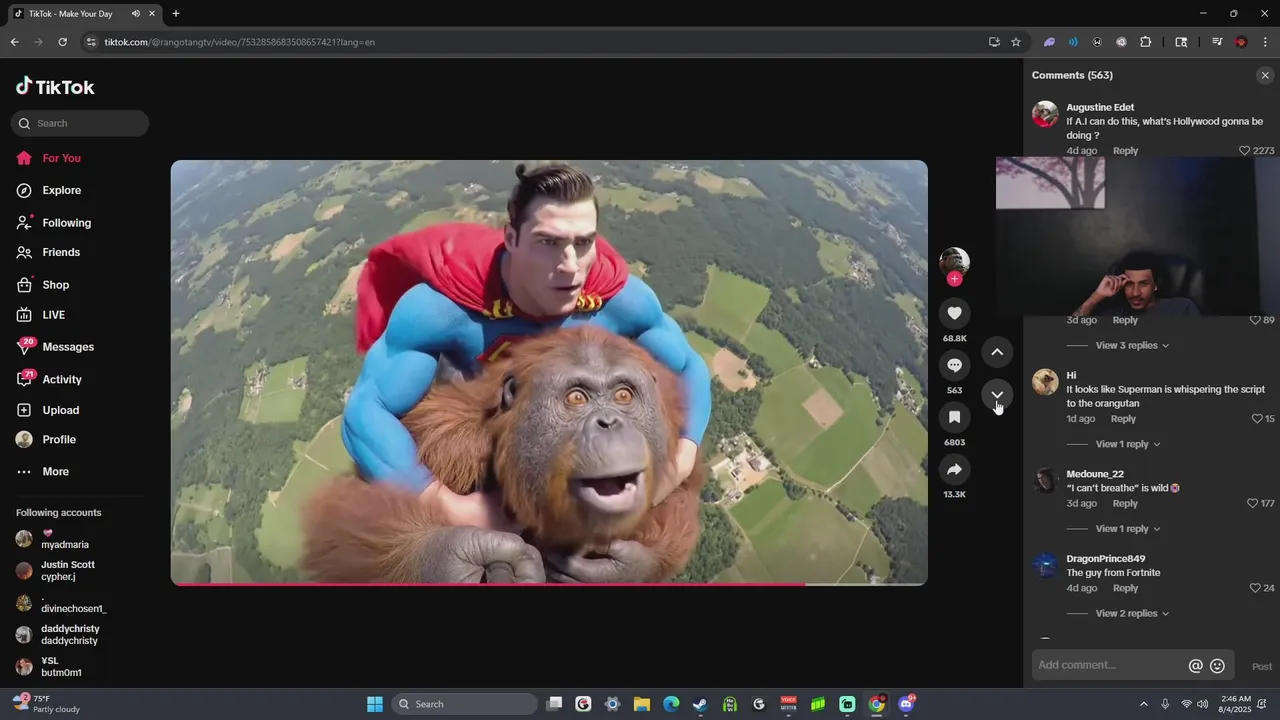The width and height of the screenshot is (1280, 720).
Task: Click the Add comment field
Action: (x=1109, y=665)
